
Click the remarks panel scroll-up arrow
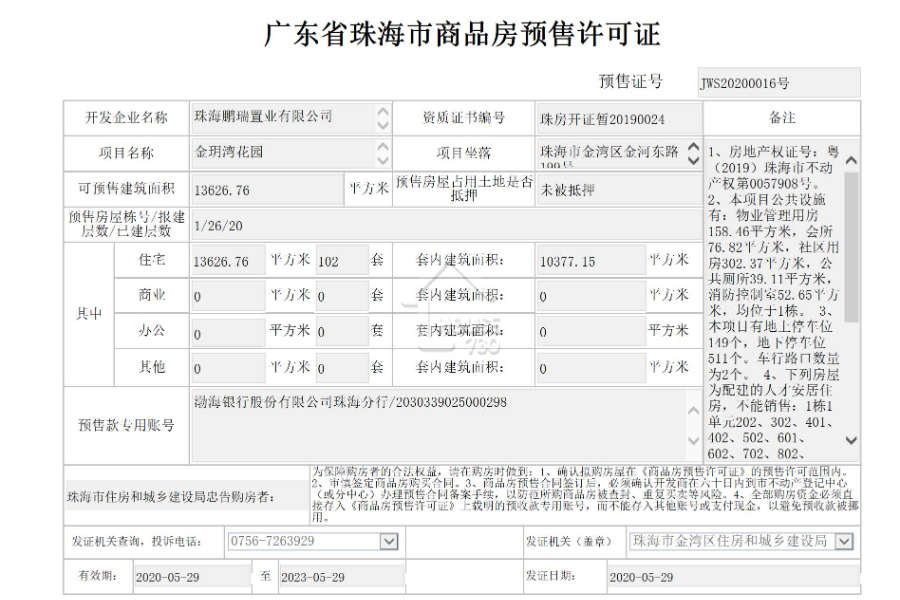tap(852, 160)
